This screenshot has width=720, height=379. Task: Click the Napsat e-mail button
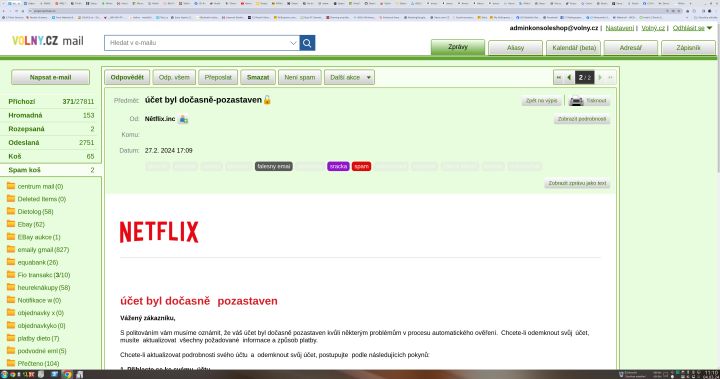(51, 78)
